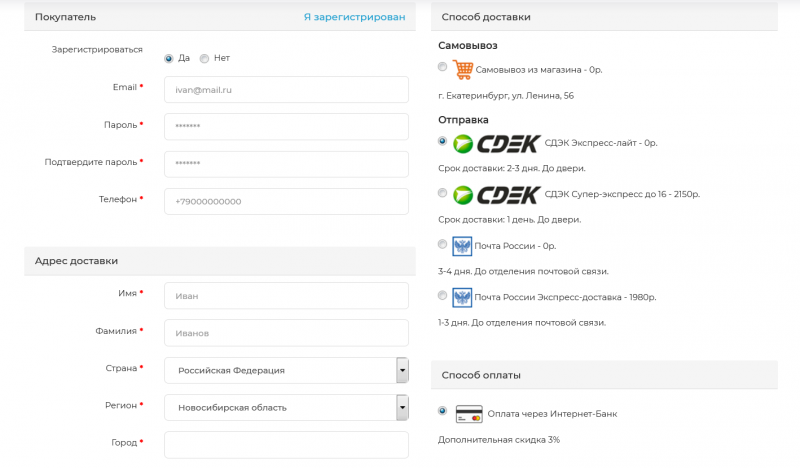Select 'Оплата через Интернет-Банк' radio button
The height and width of the screenshot is (468, 800).
pos(443,410)
